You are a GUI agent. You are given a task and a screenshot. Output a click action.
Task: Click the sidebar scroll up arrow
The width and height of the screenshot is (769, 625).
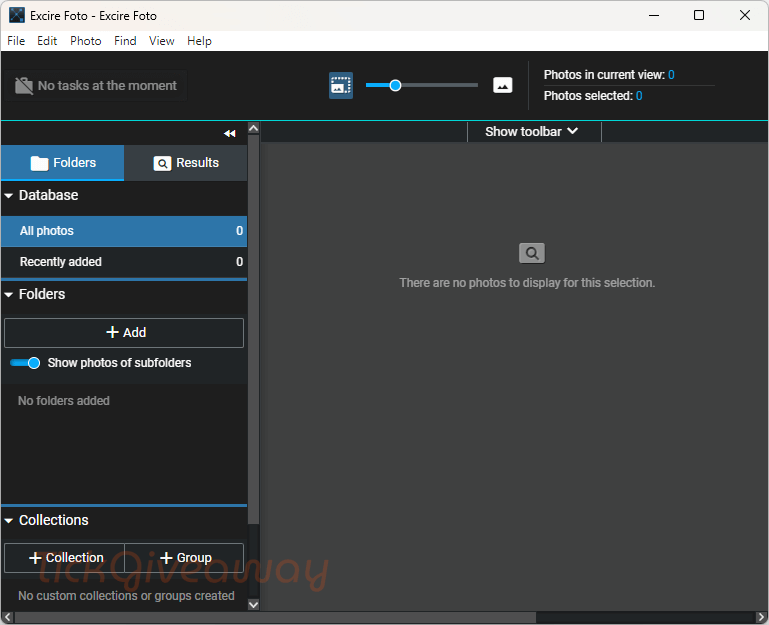(254, 128)
